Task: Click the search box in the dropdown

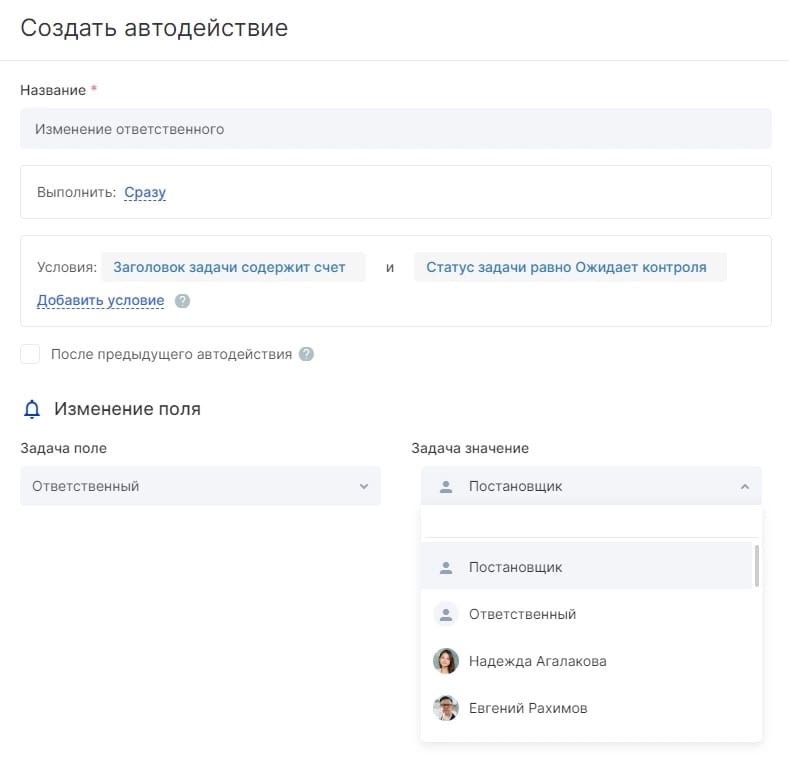Action: (591, 523)
